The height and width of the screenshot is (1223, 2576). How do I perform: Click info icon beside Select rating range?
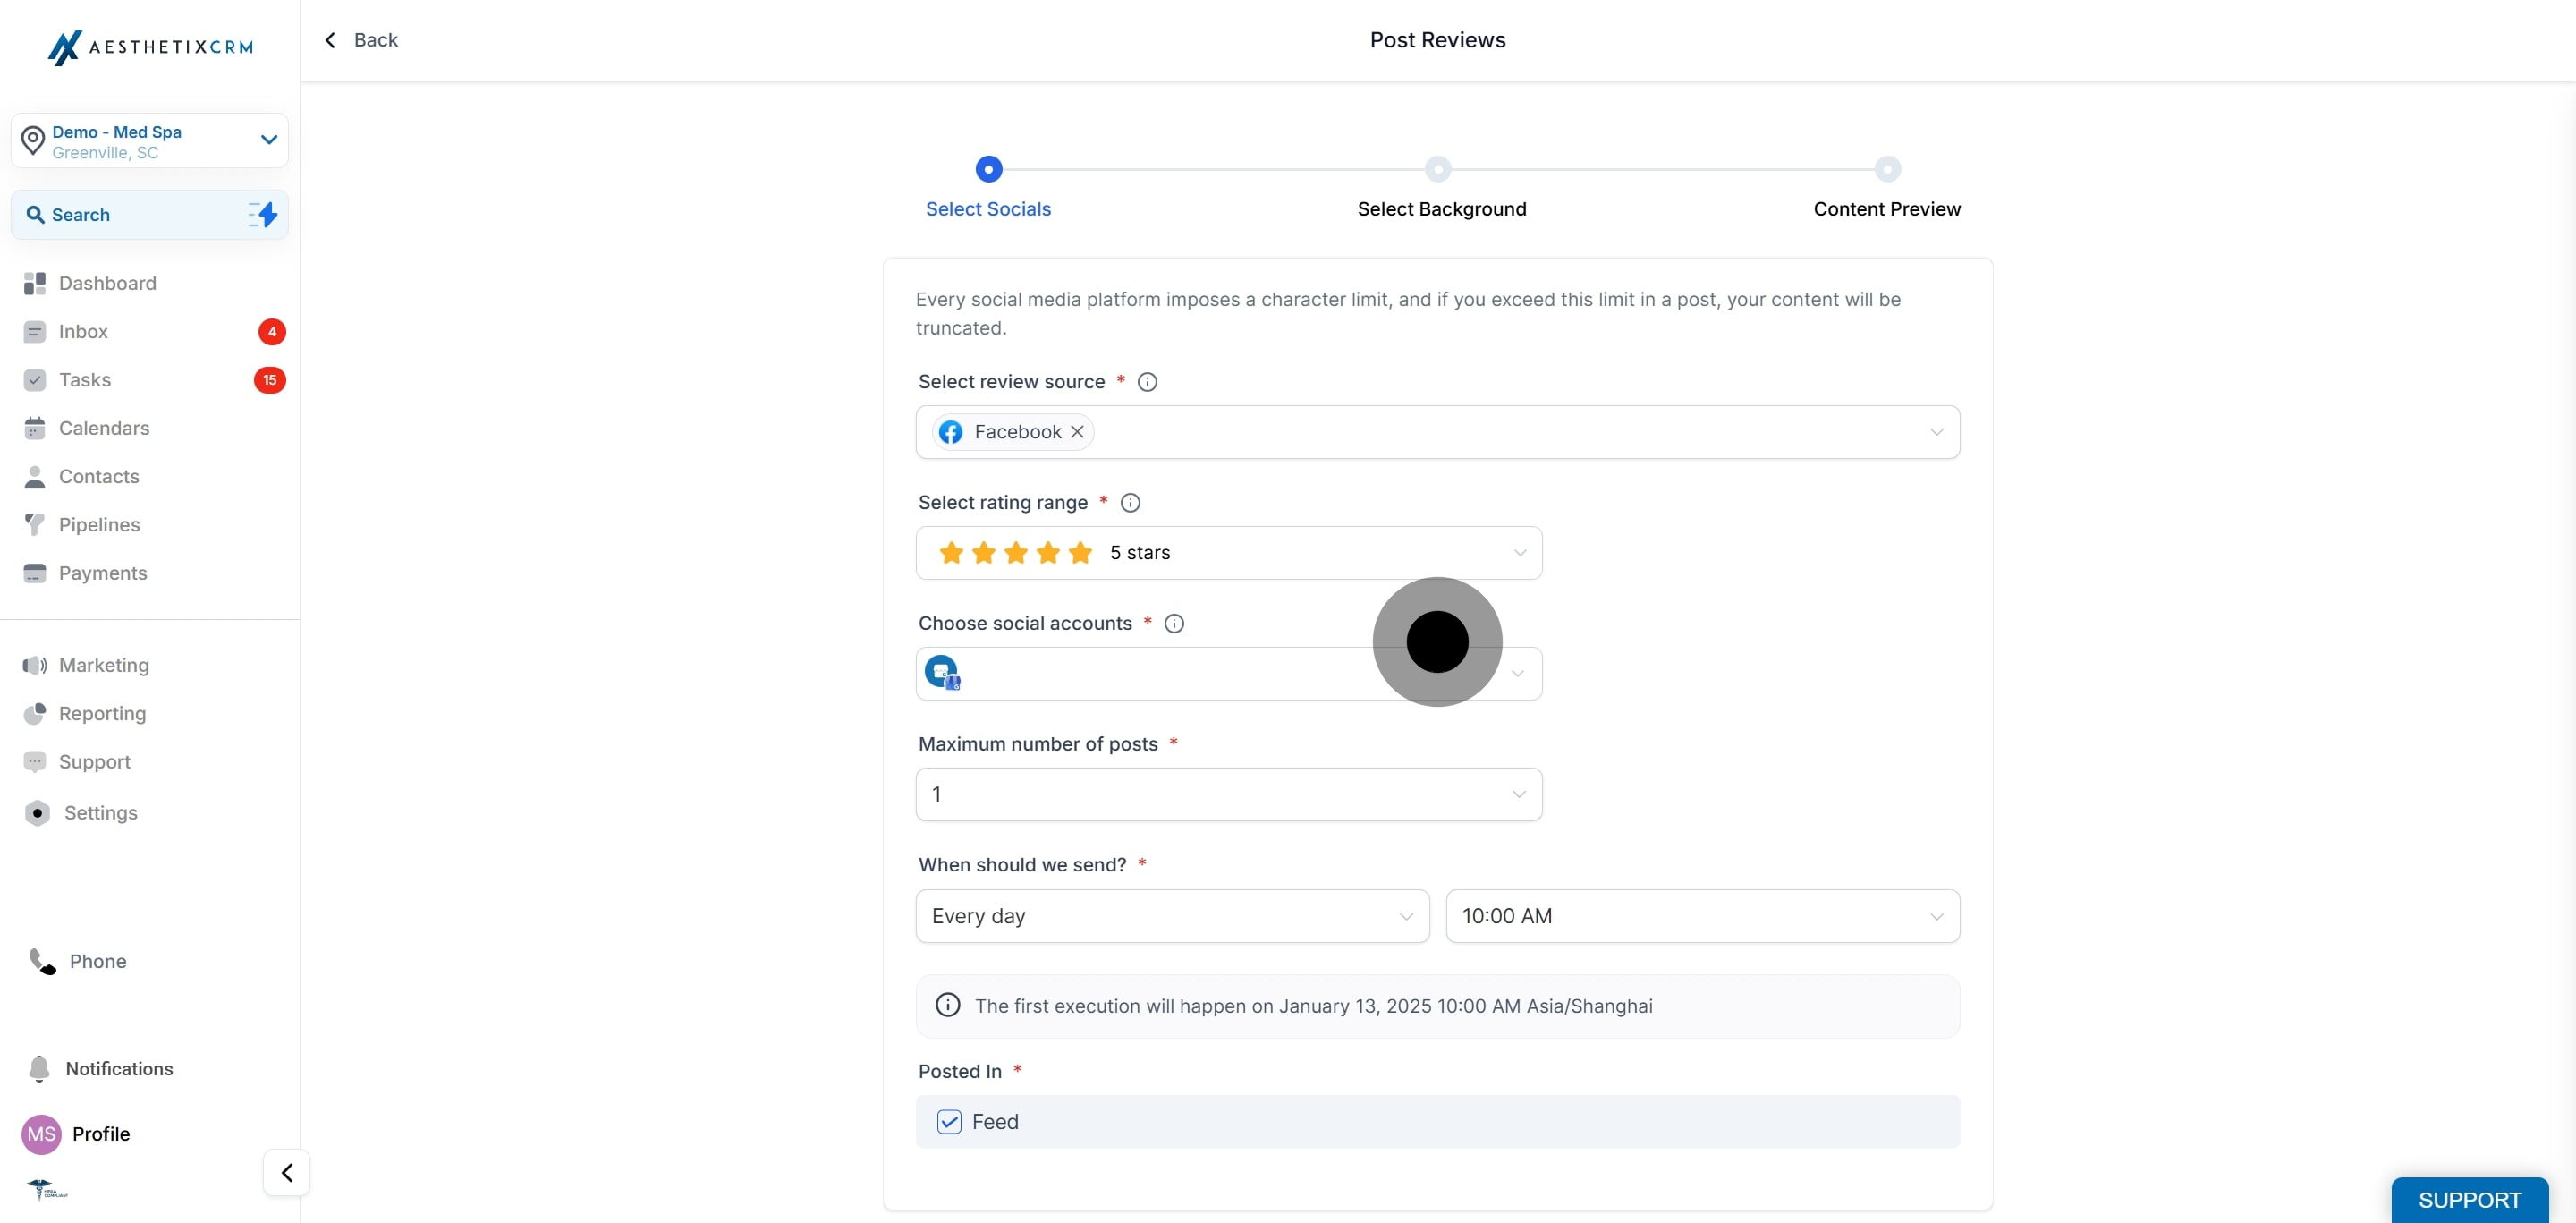[x=1130, y=502]
